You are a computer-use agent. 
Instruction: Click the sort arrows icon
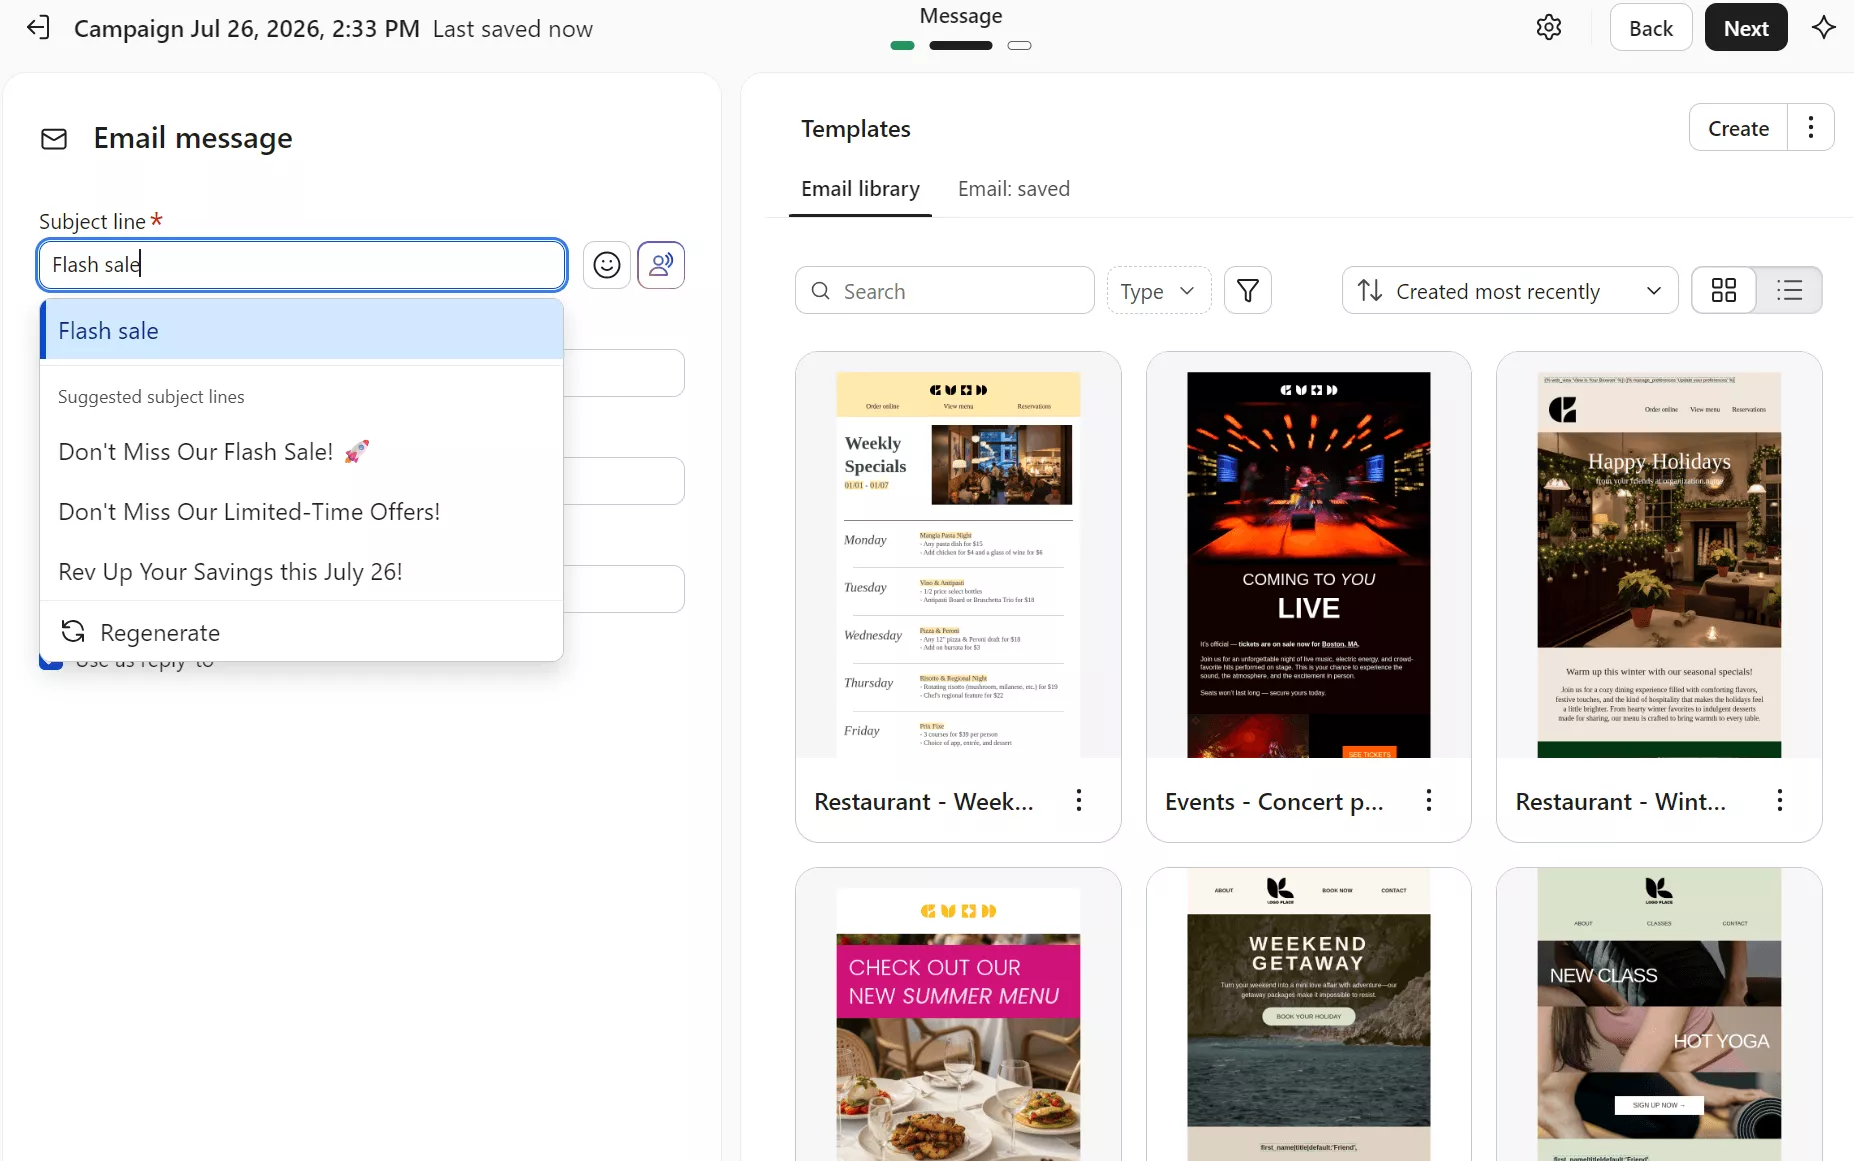[x=1370, y=291]
